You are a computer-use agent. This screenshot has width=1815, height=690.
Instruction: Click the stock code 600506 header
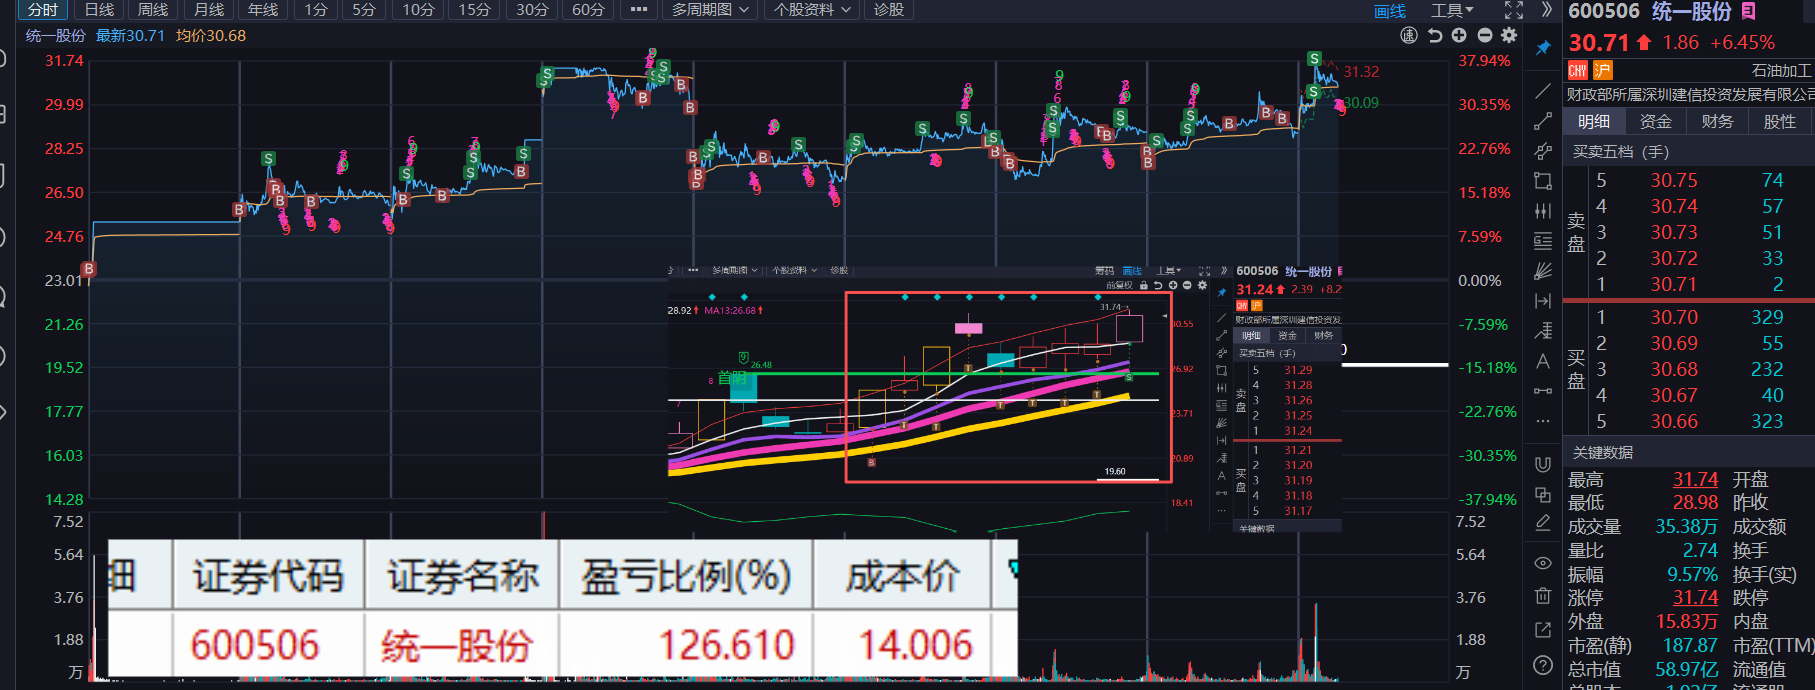pos(1604,11)
